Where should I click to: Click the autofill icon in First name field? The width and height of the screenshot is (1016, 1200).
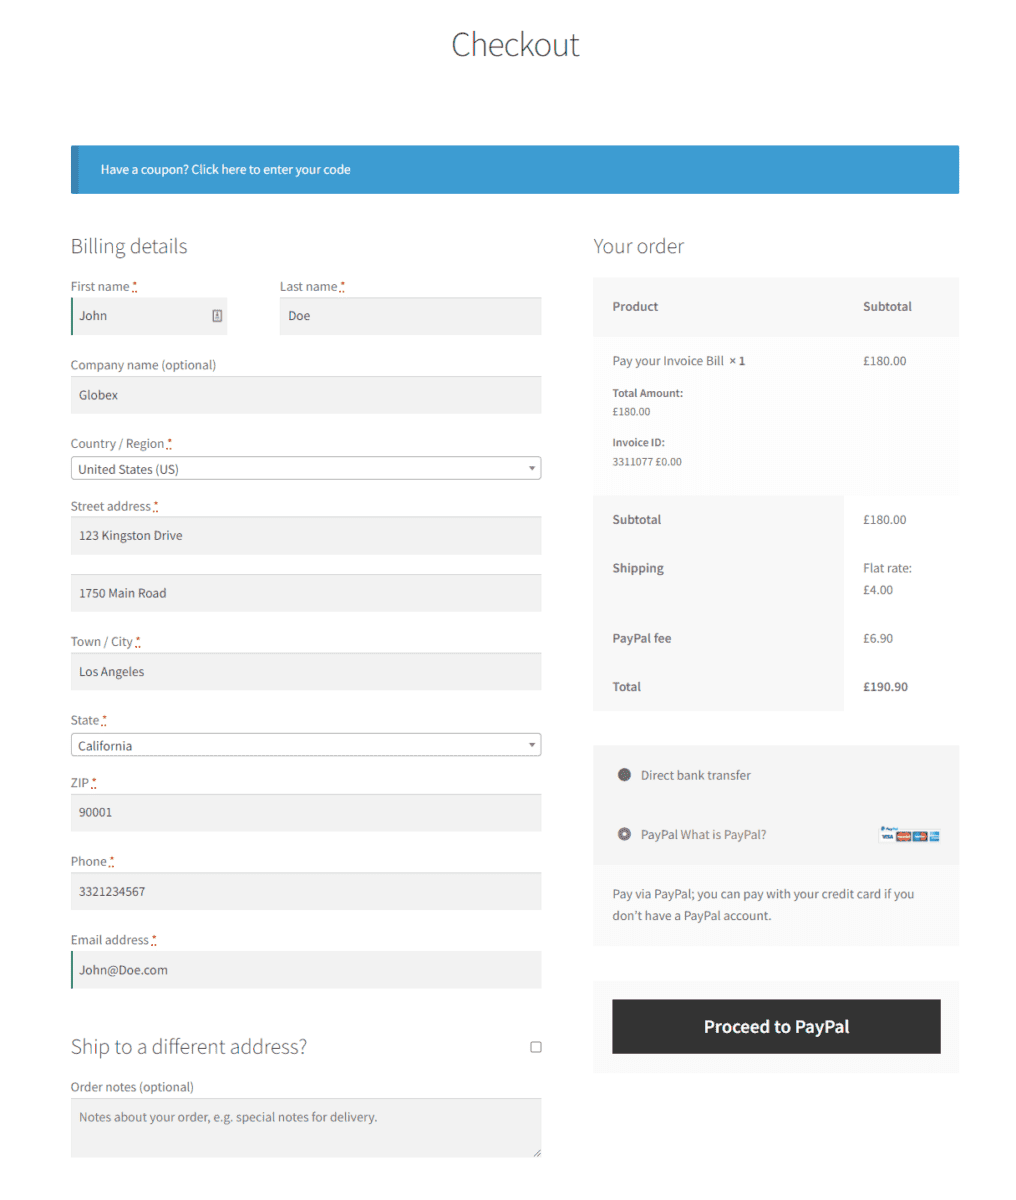pos(217,316)
